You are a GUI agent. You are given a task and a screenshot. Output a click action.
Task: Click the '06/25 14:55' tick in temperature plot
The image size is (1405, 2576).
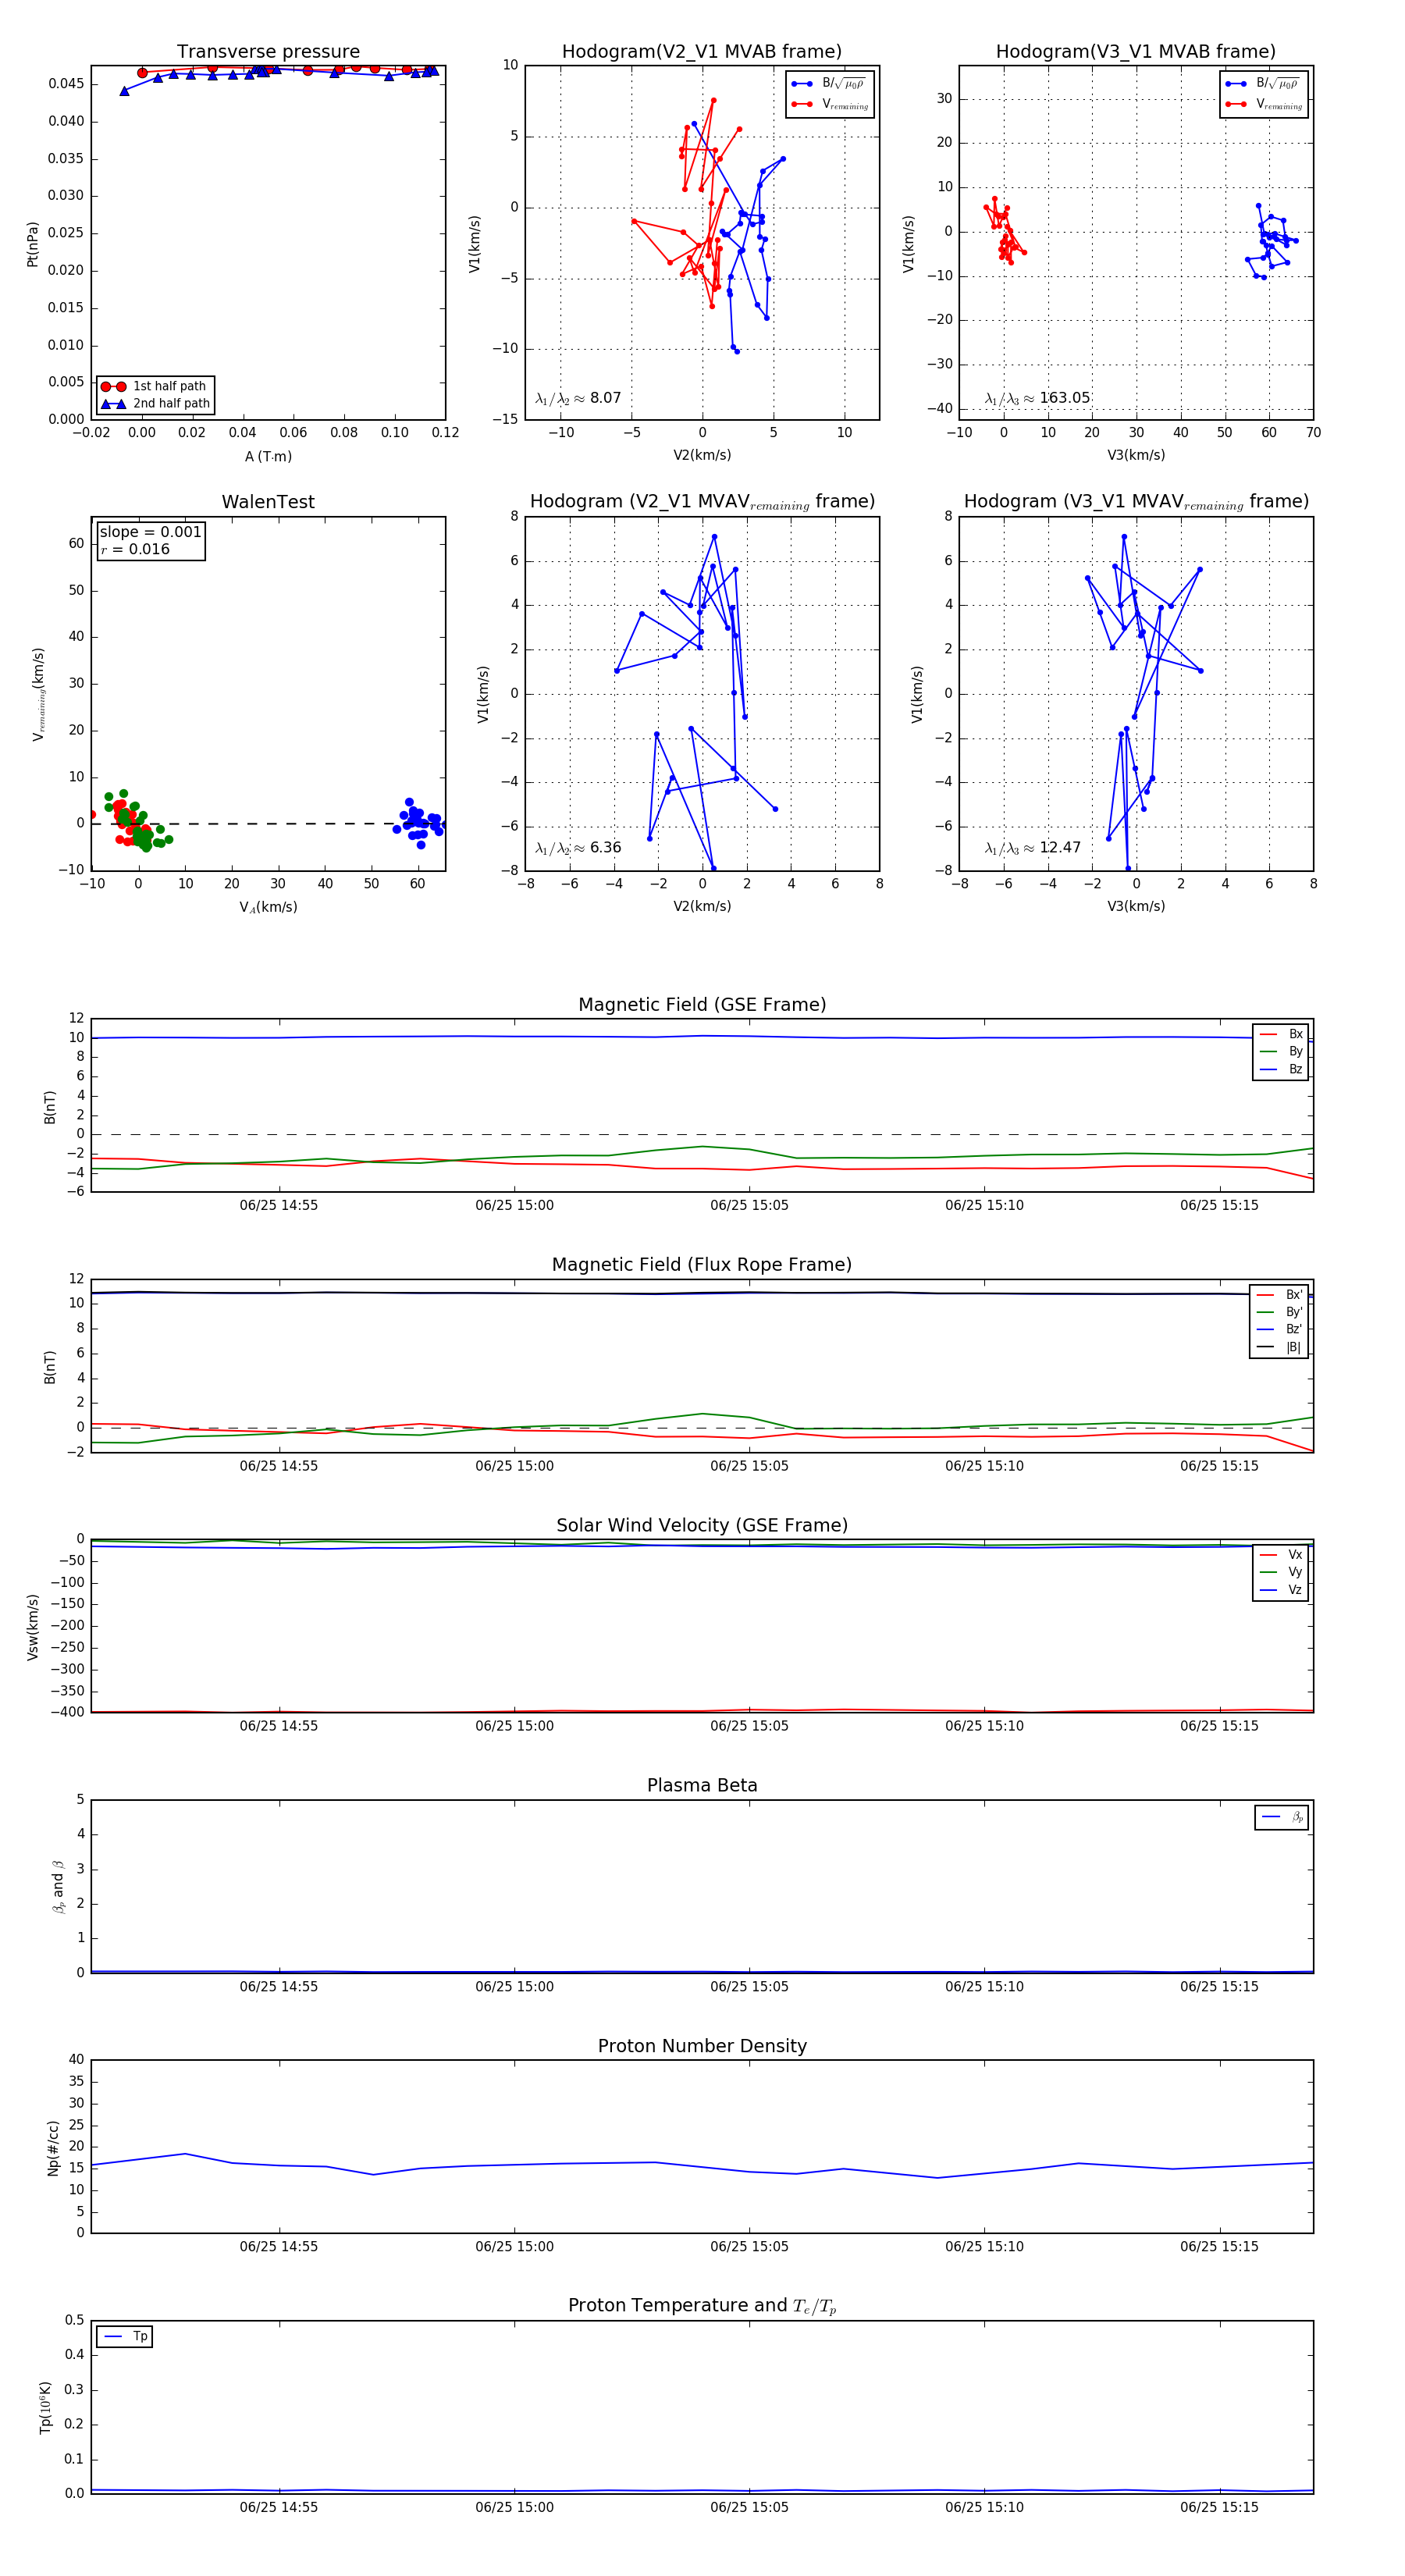click(x=278, y=2508)
